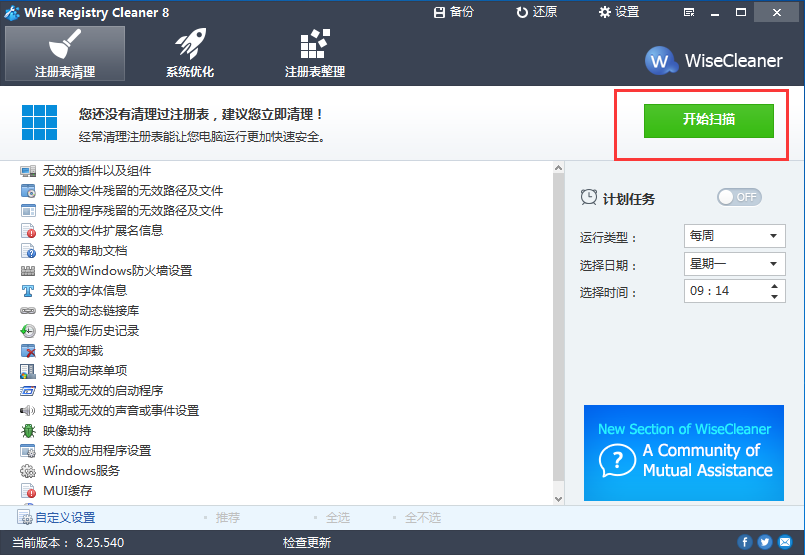The width and height of the screenshot is (805, 555).
Task: Click the 还原 restore button
Action: coord(536,12)
